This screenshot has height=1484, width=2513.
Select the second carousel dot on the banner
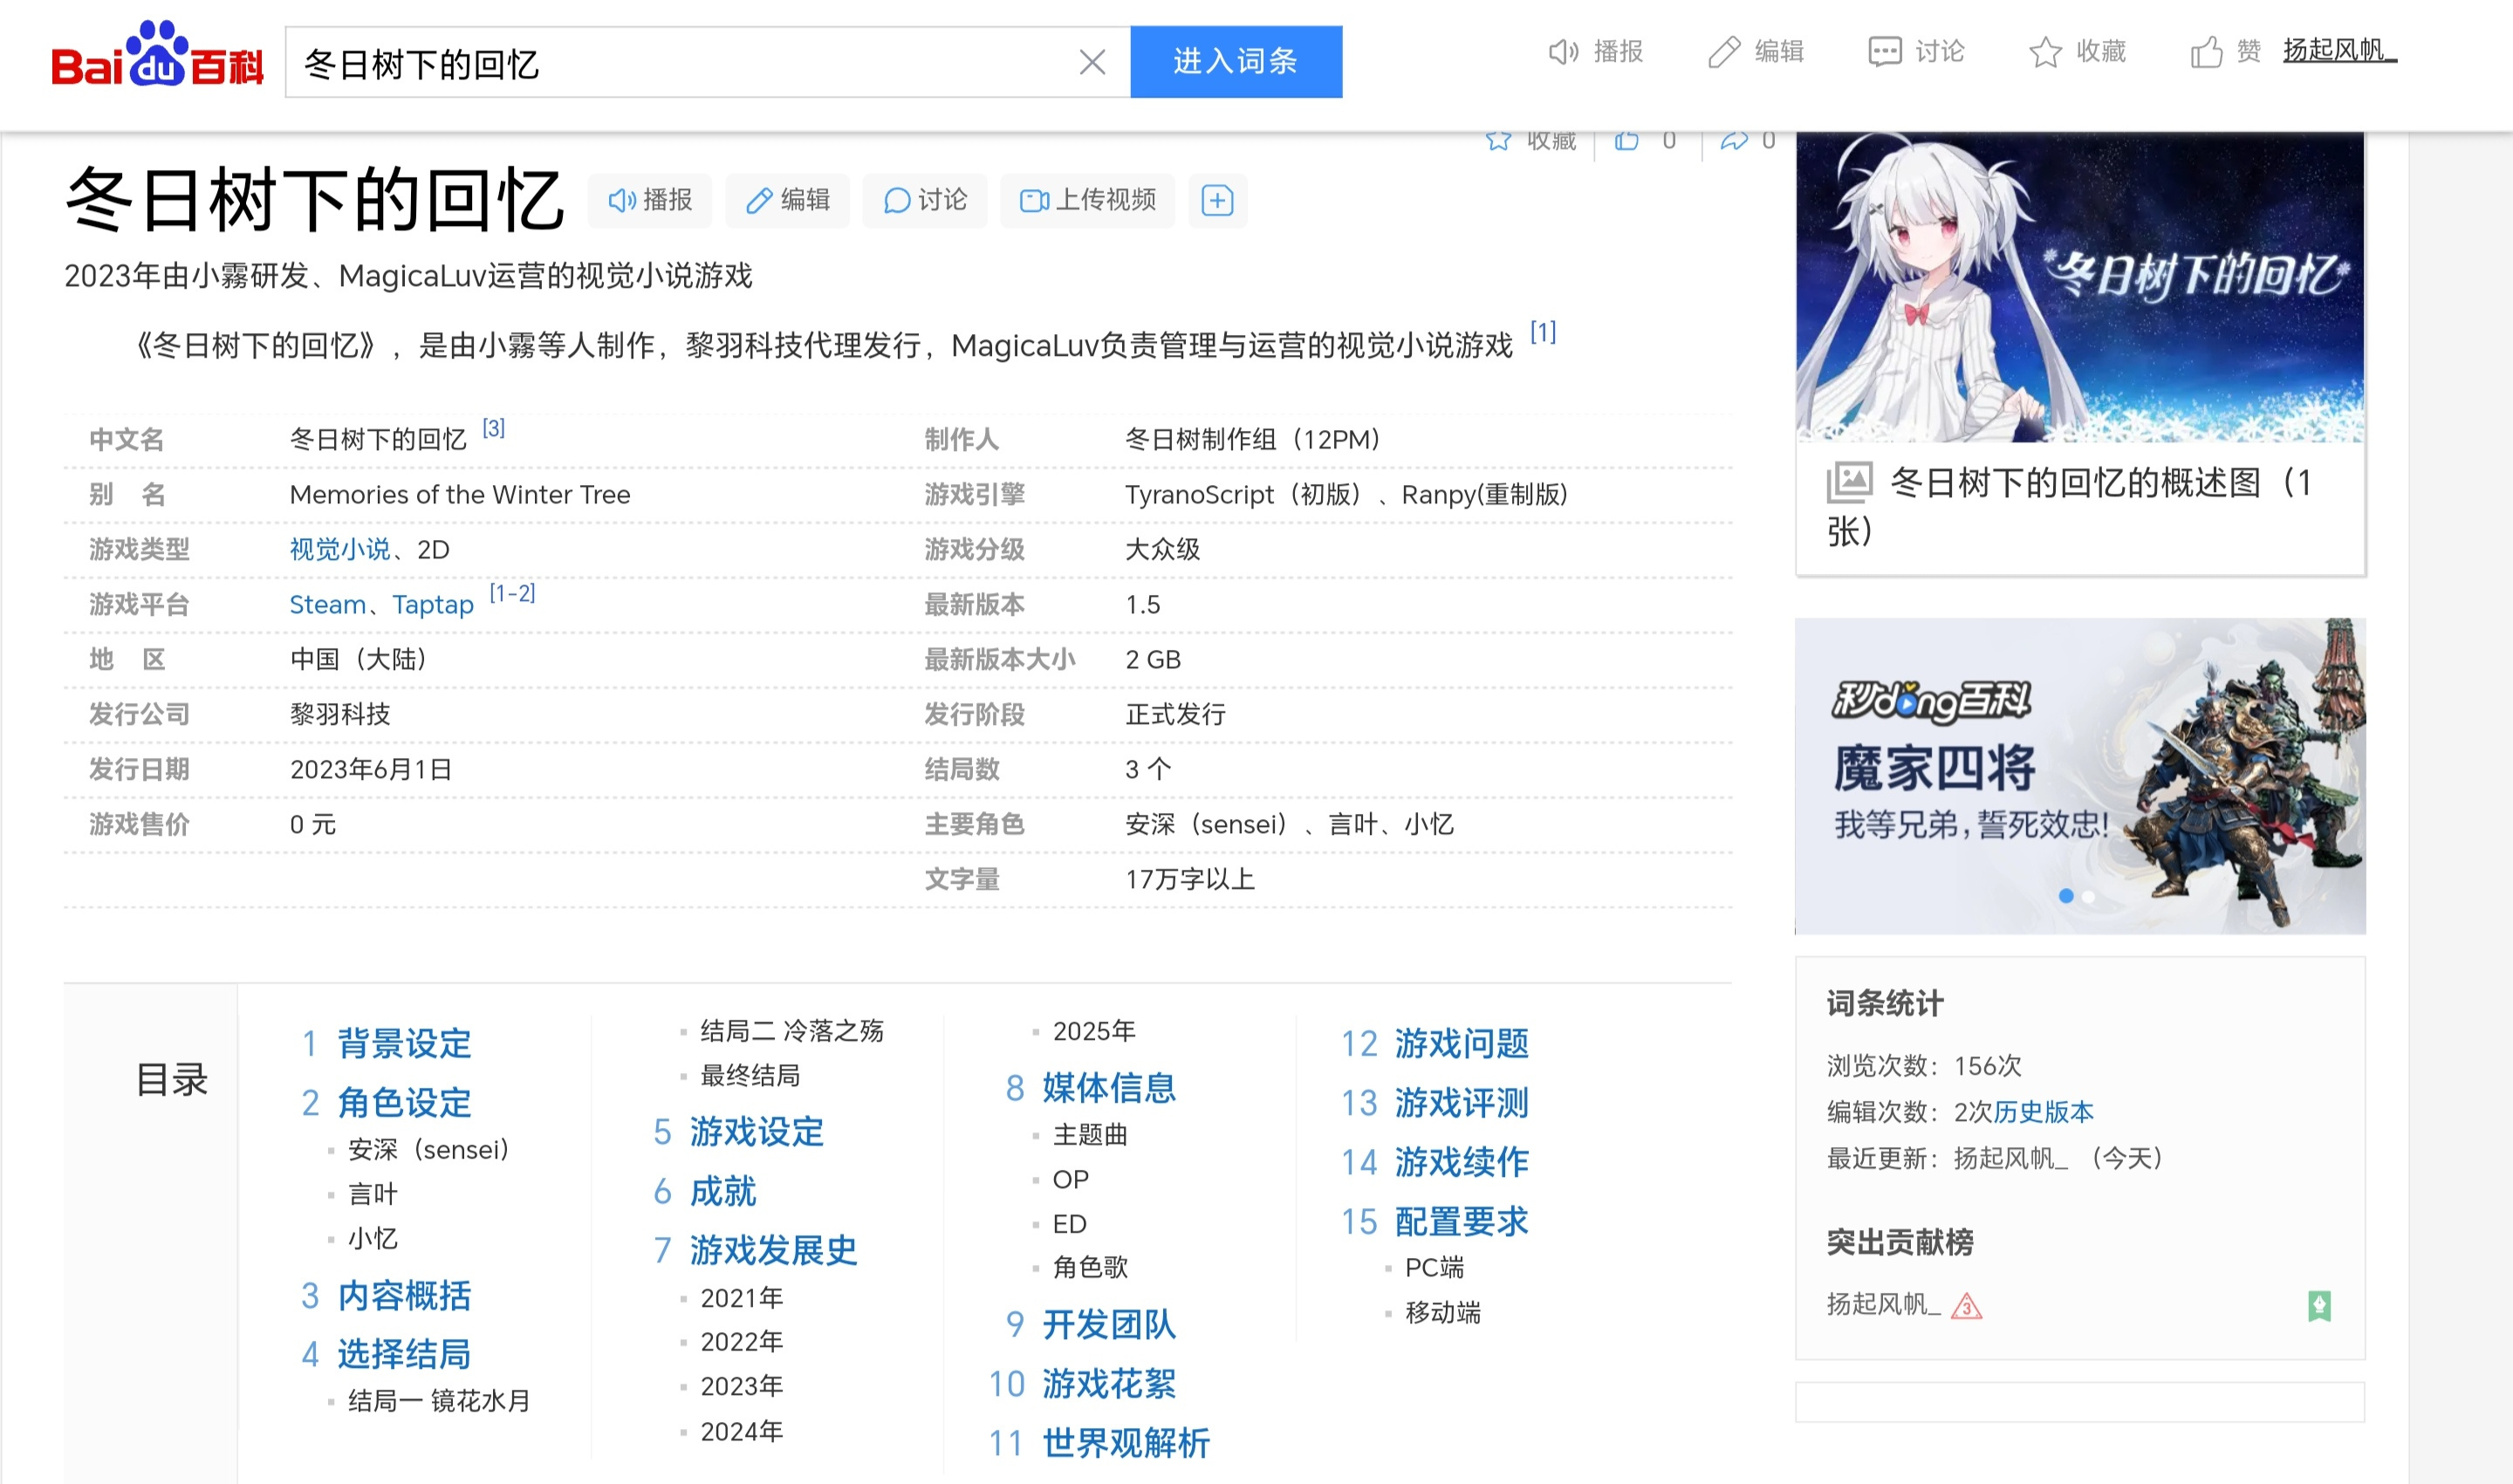tap(2088, 896)
